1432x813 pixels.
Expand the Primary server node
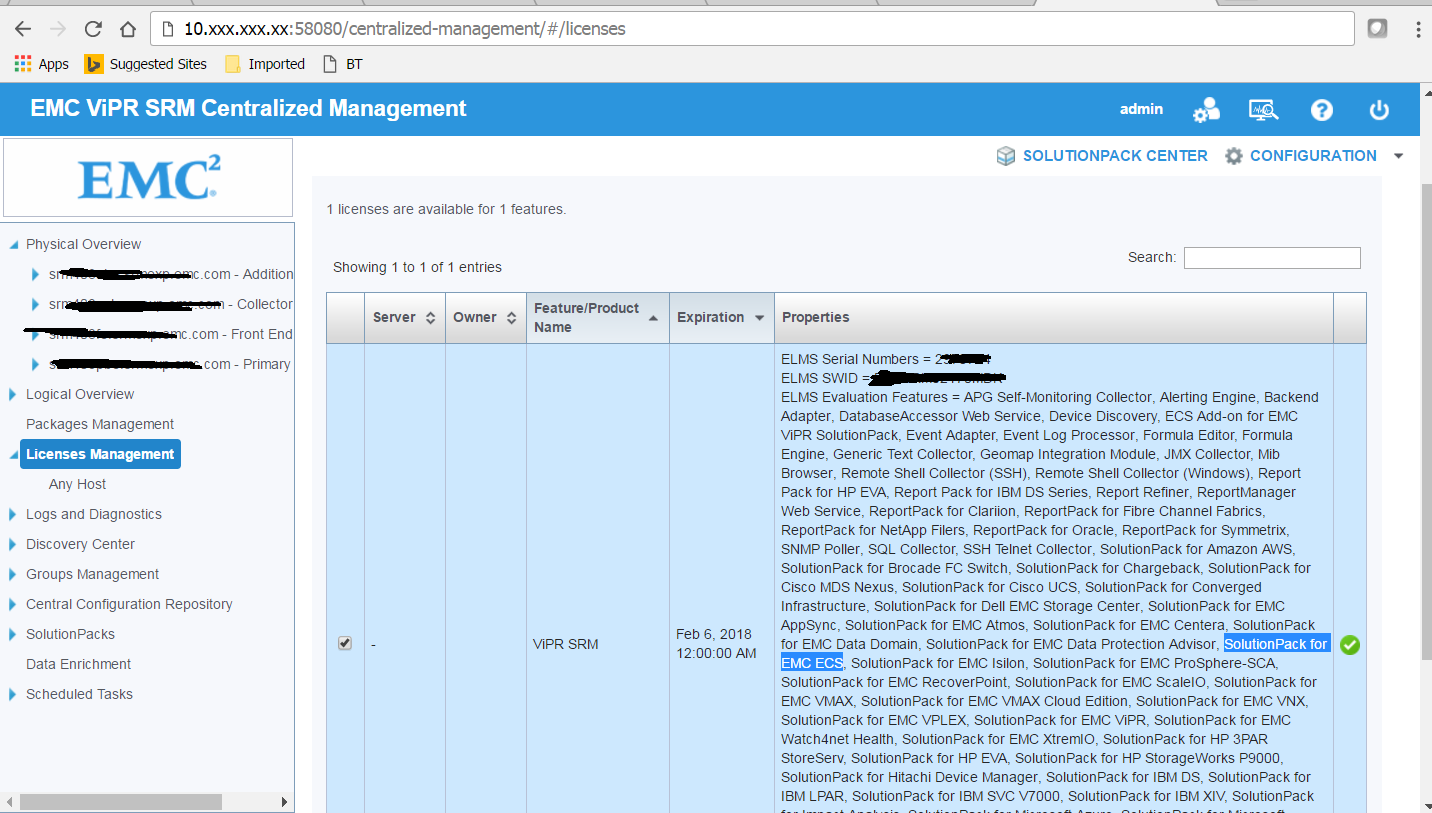point(36,364)
